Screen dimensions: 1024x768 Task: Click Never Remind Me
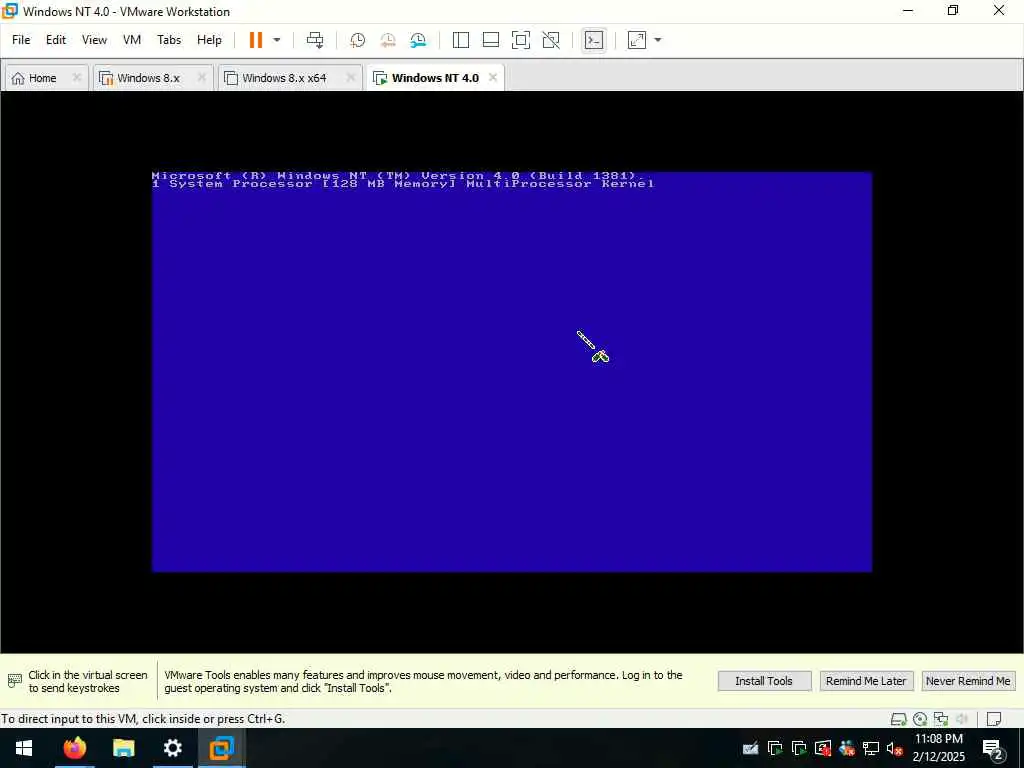click(968, 681)
